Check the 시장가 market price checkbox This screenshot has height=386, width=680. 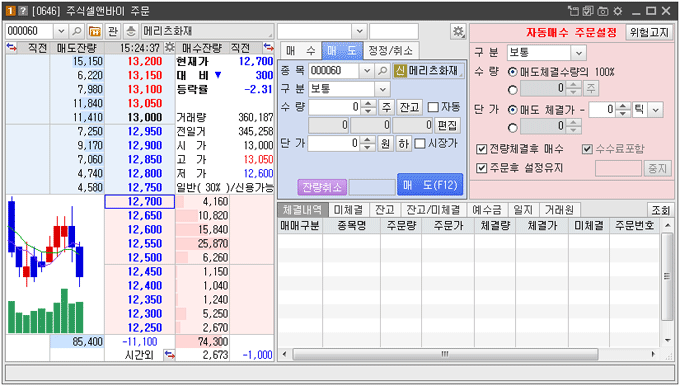click(419, 144)
